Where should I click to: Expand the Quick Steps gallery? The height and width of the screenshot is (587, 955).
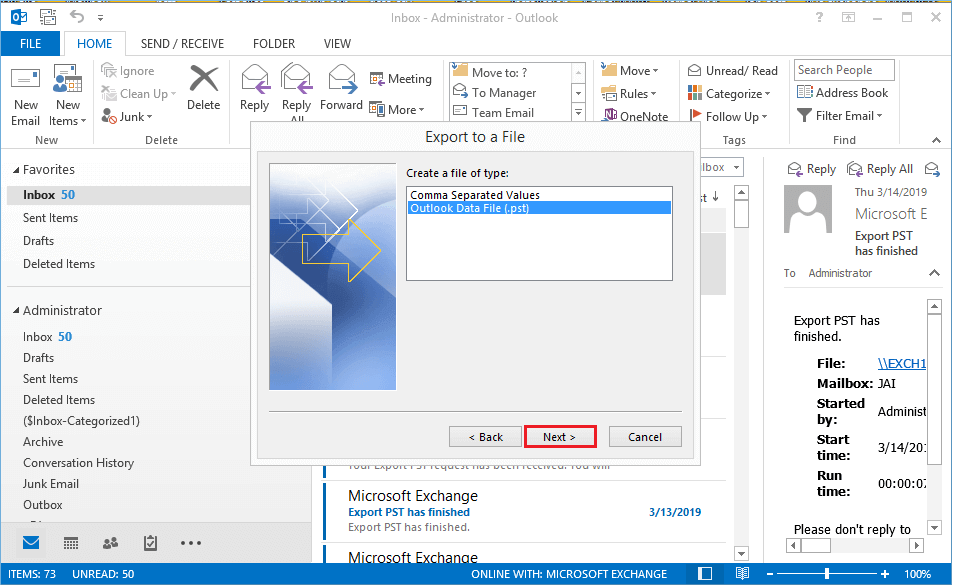pyautogui.click(x=578, y=113)
